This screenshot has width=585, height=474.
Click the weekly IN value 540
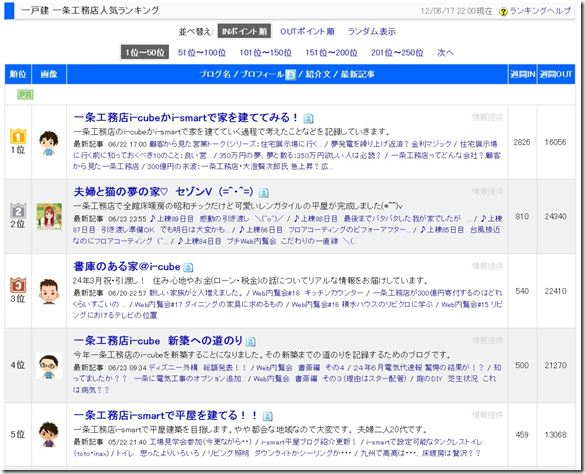(x=522, y=291)
